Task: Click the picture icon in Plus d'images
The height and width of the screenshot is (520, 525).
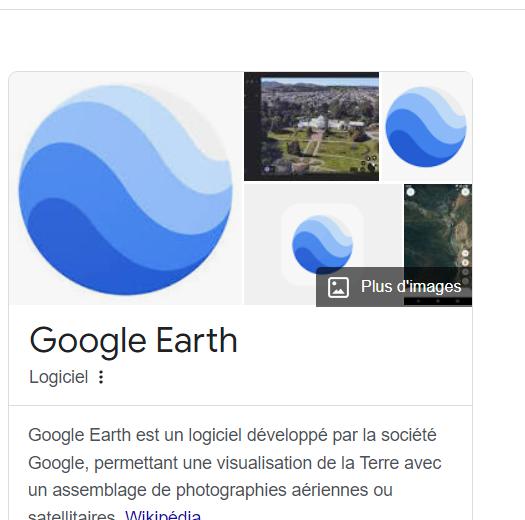Action: pos(338,287)
